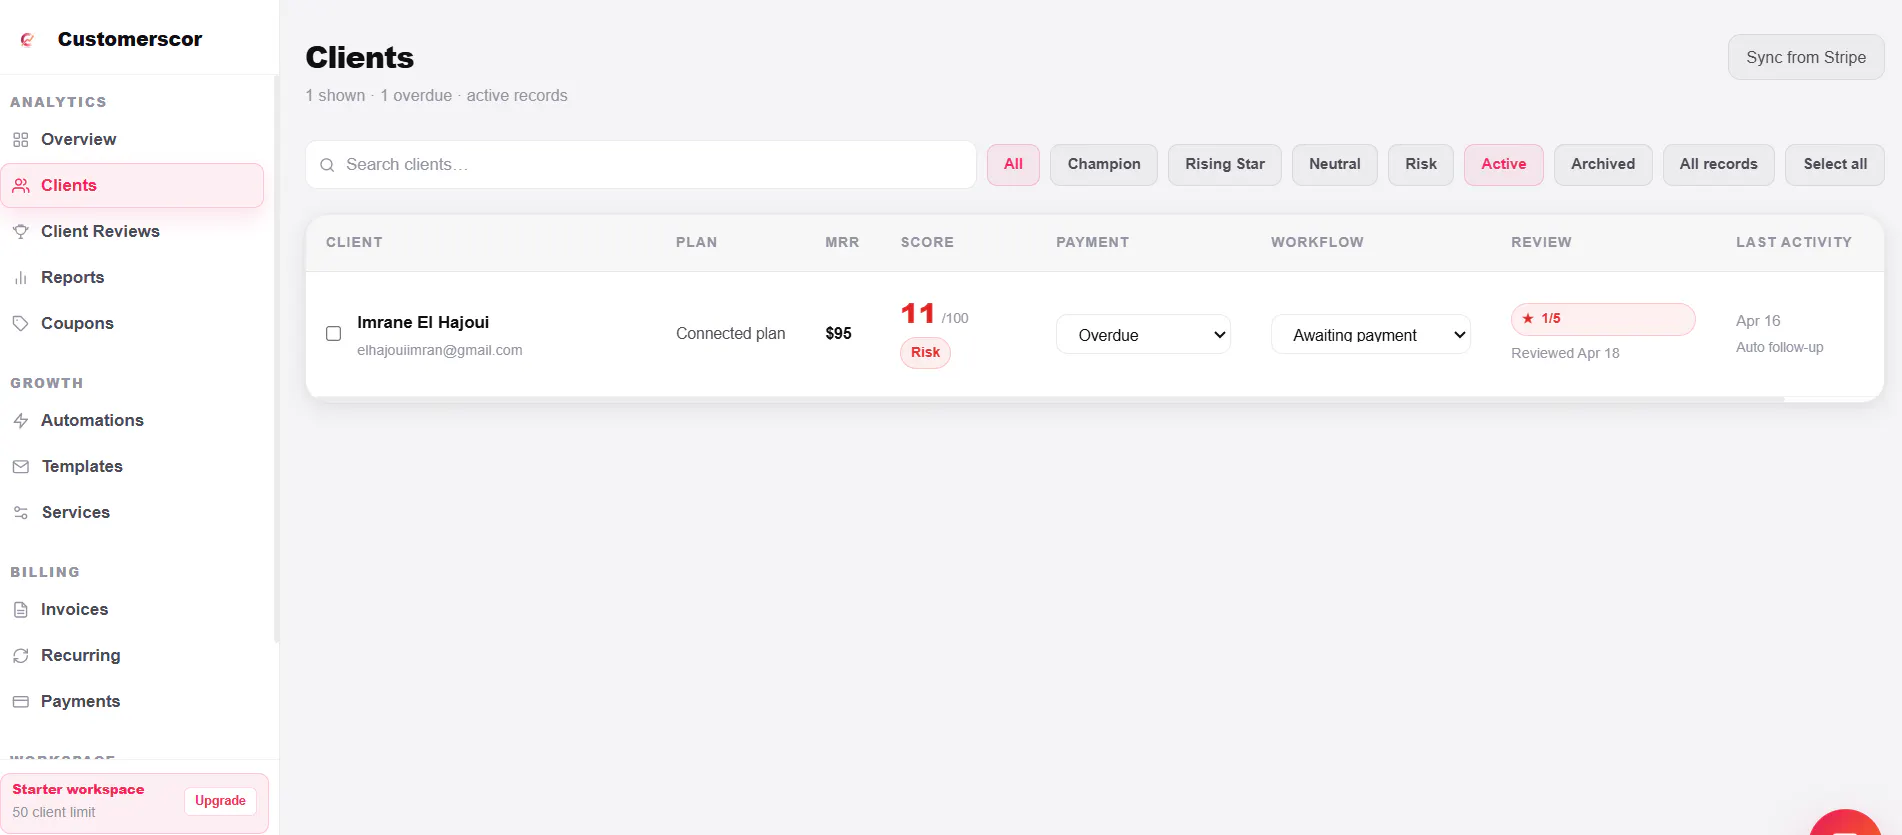Click the star icon in review badge

coord(1528,319)
